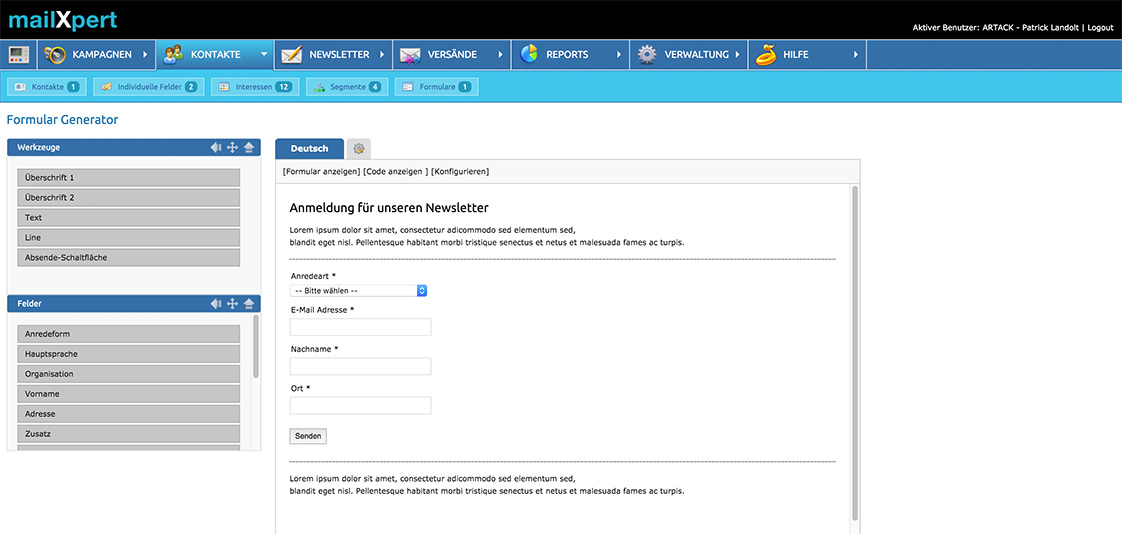The width and height of the screenshot is (1122, 534).
Task: Click the Felder list scrollbar
Action: 256,345
